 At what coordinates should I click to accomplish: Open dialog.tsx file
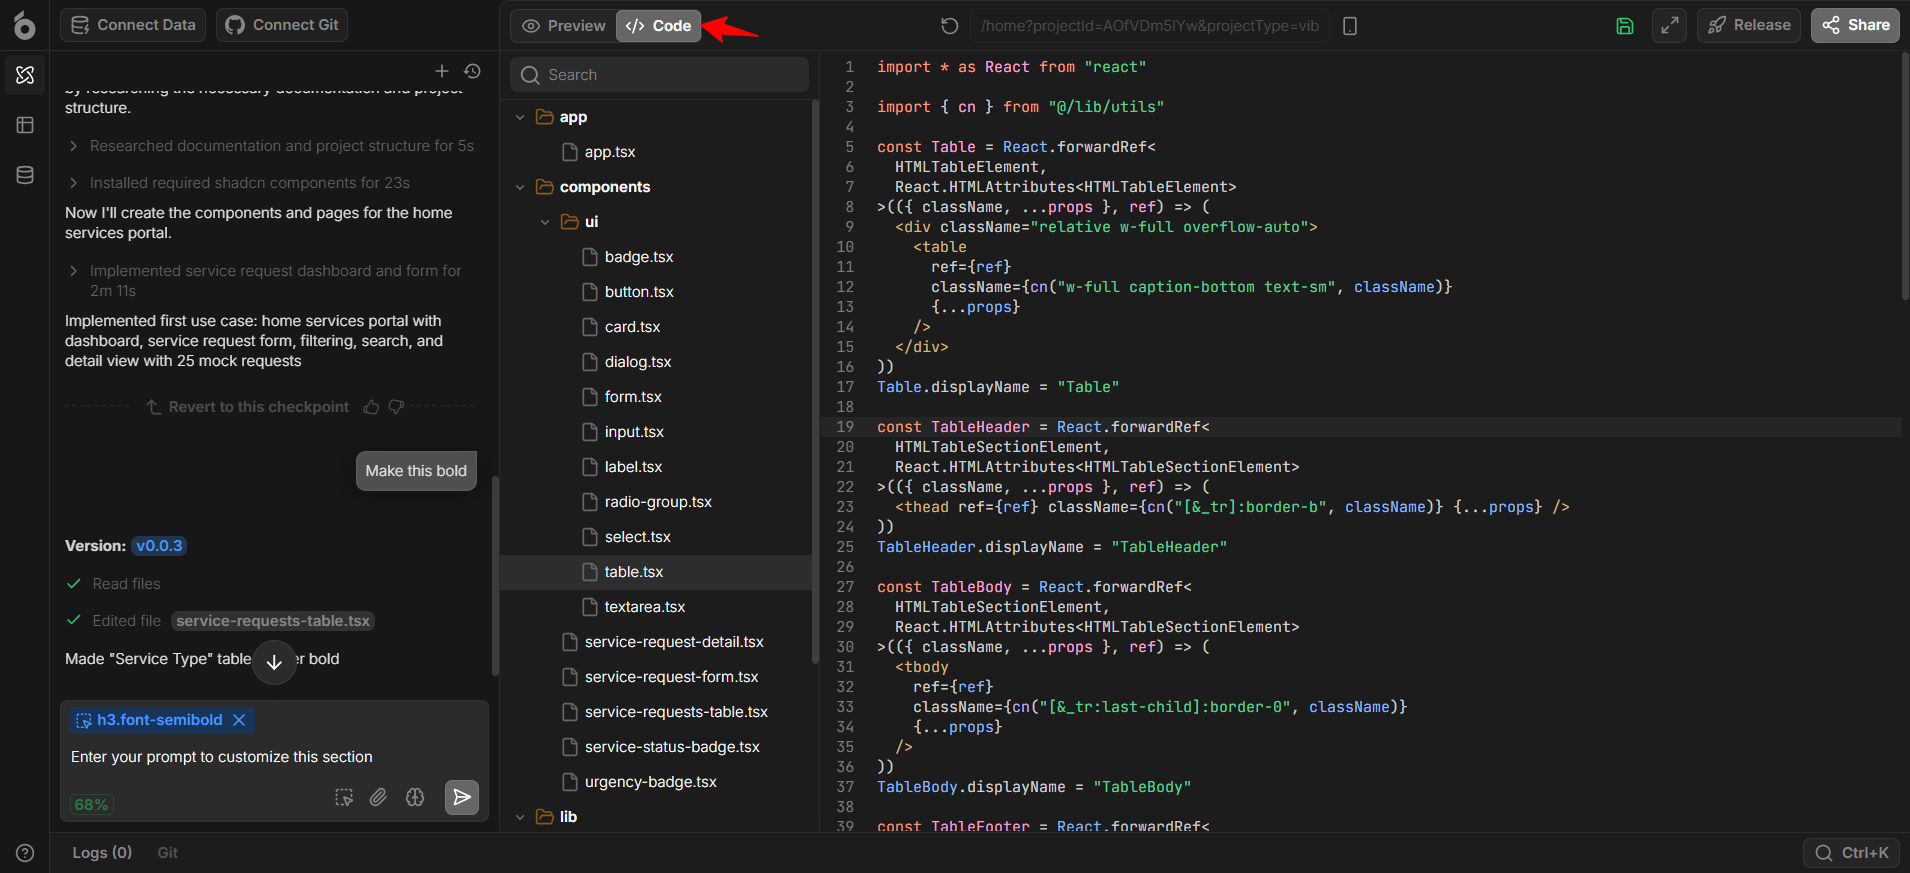(656, 362)
